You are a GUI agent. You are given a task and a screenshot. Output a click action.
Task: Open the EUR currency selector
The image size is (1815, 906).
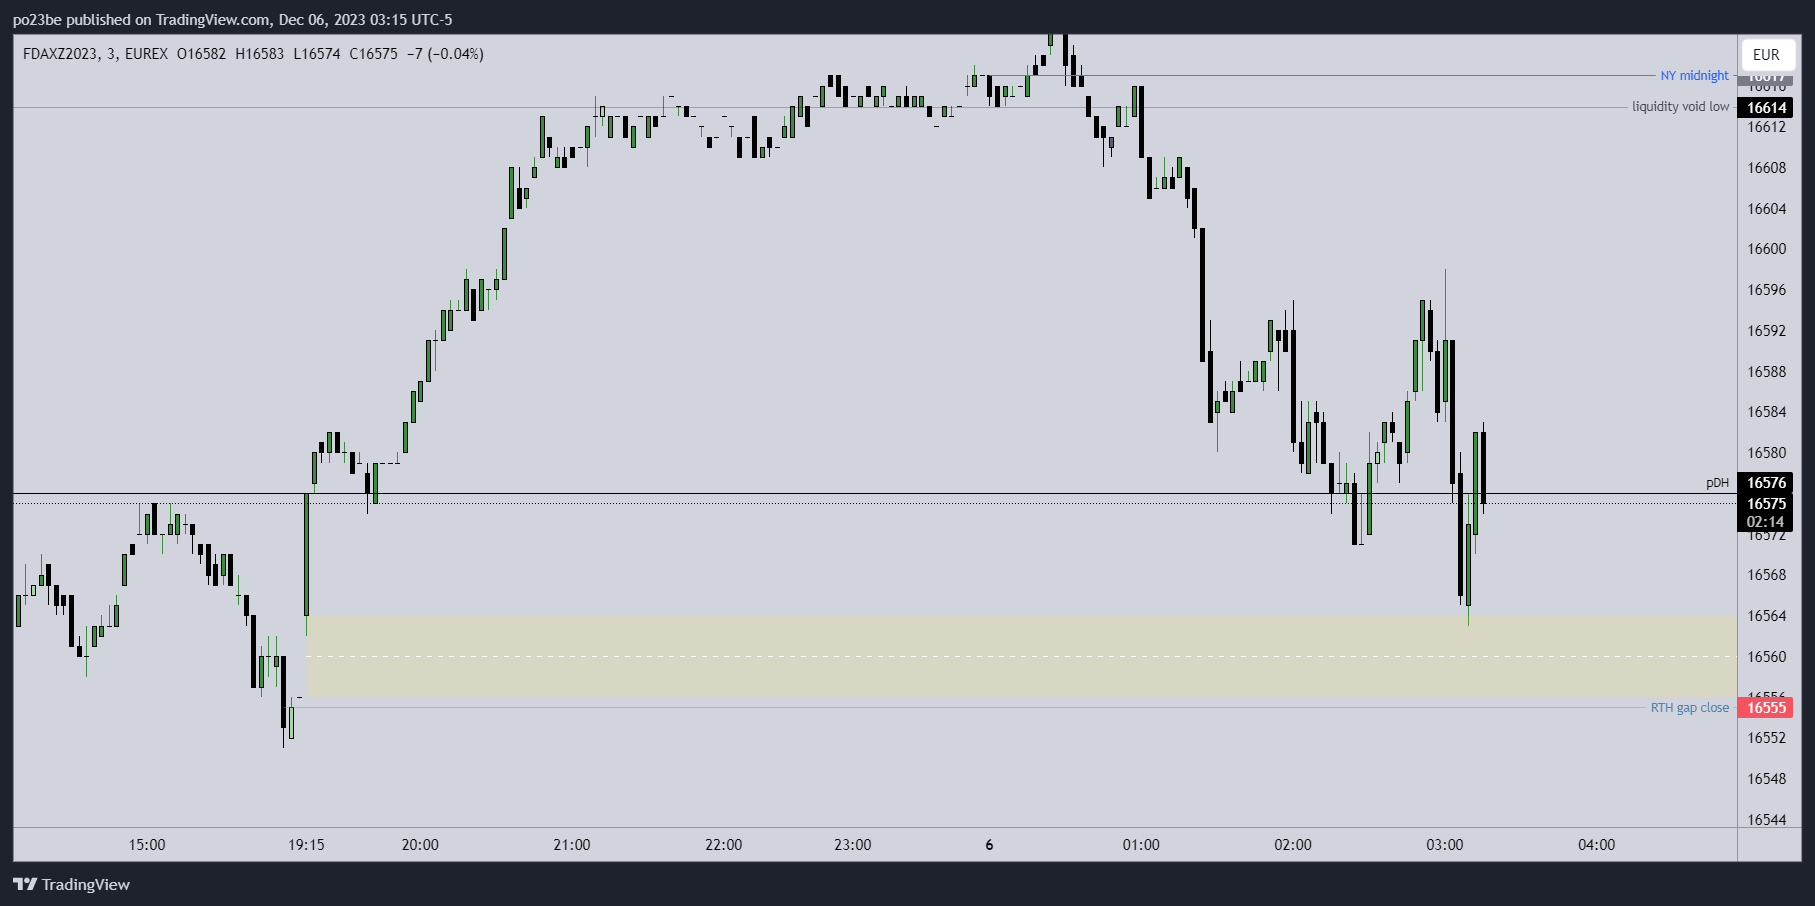pyautogui.click(x=1766, y=55)
